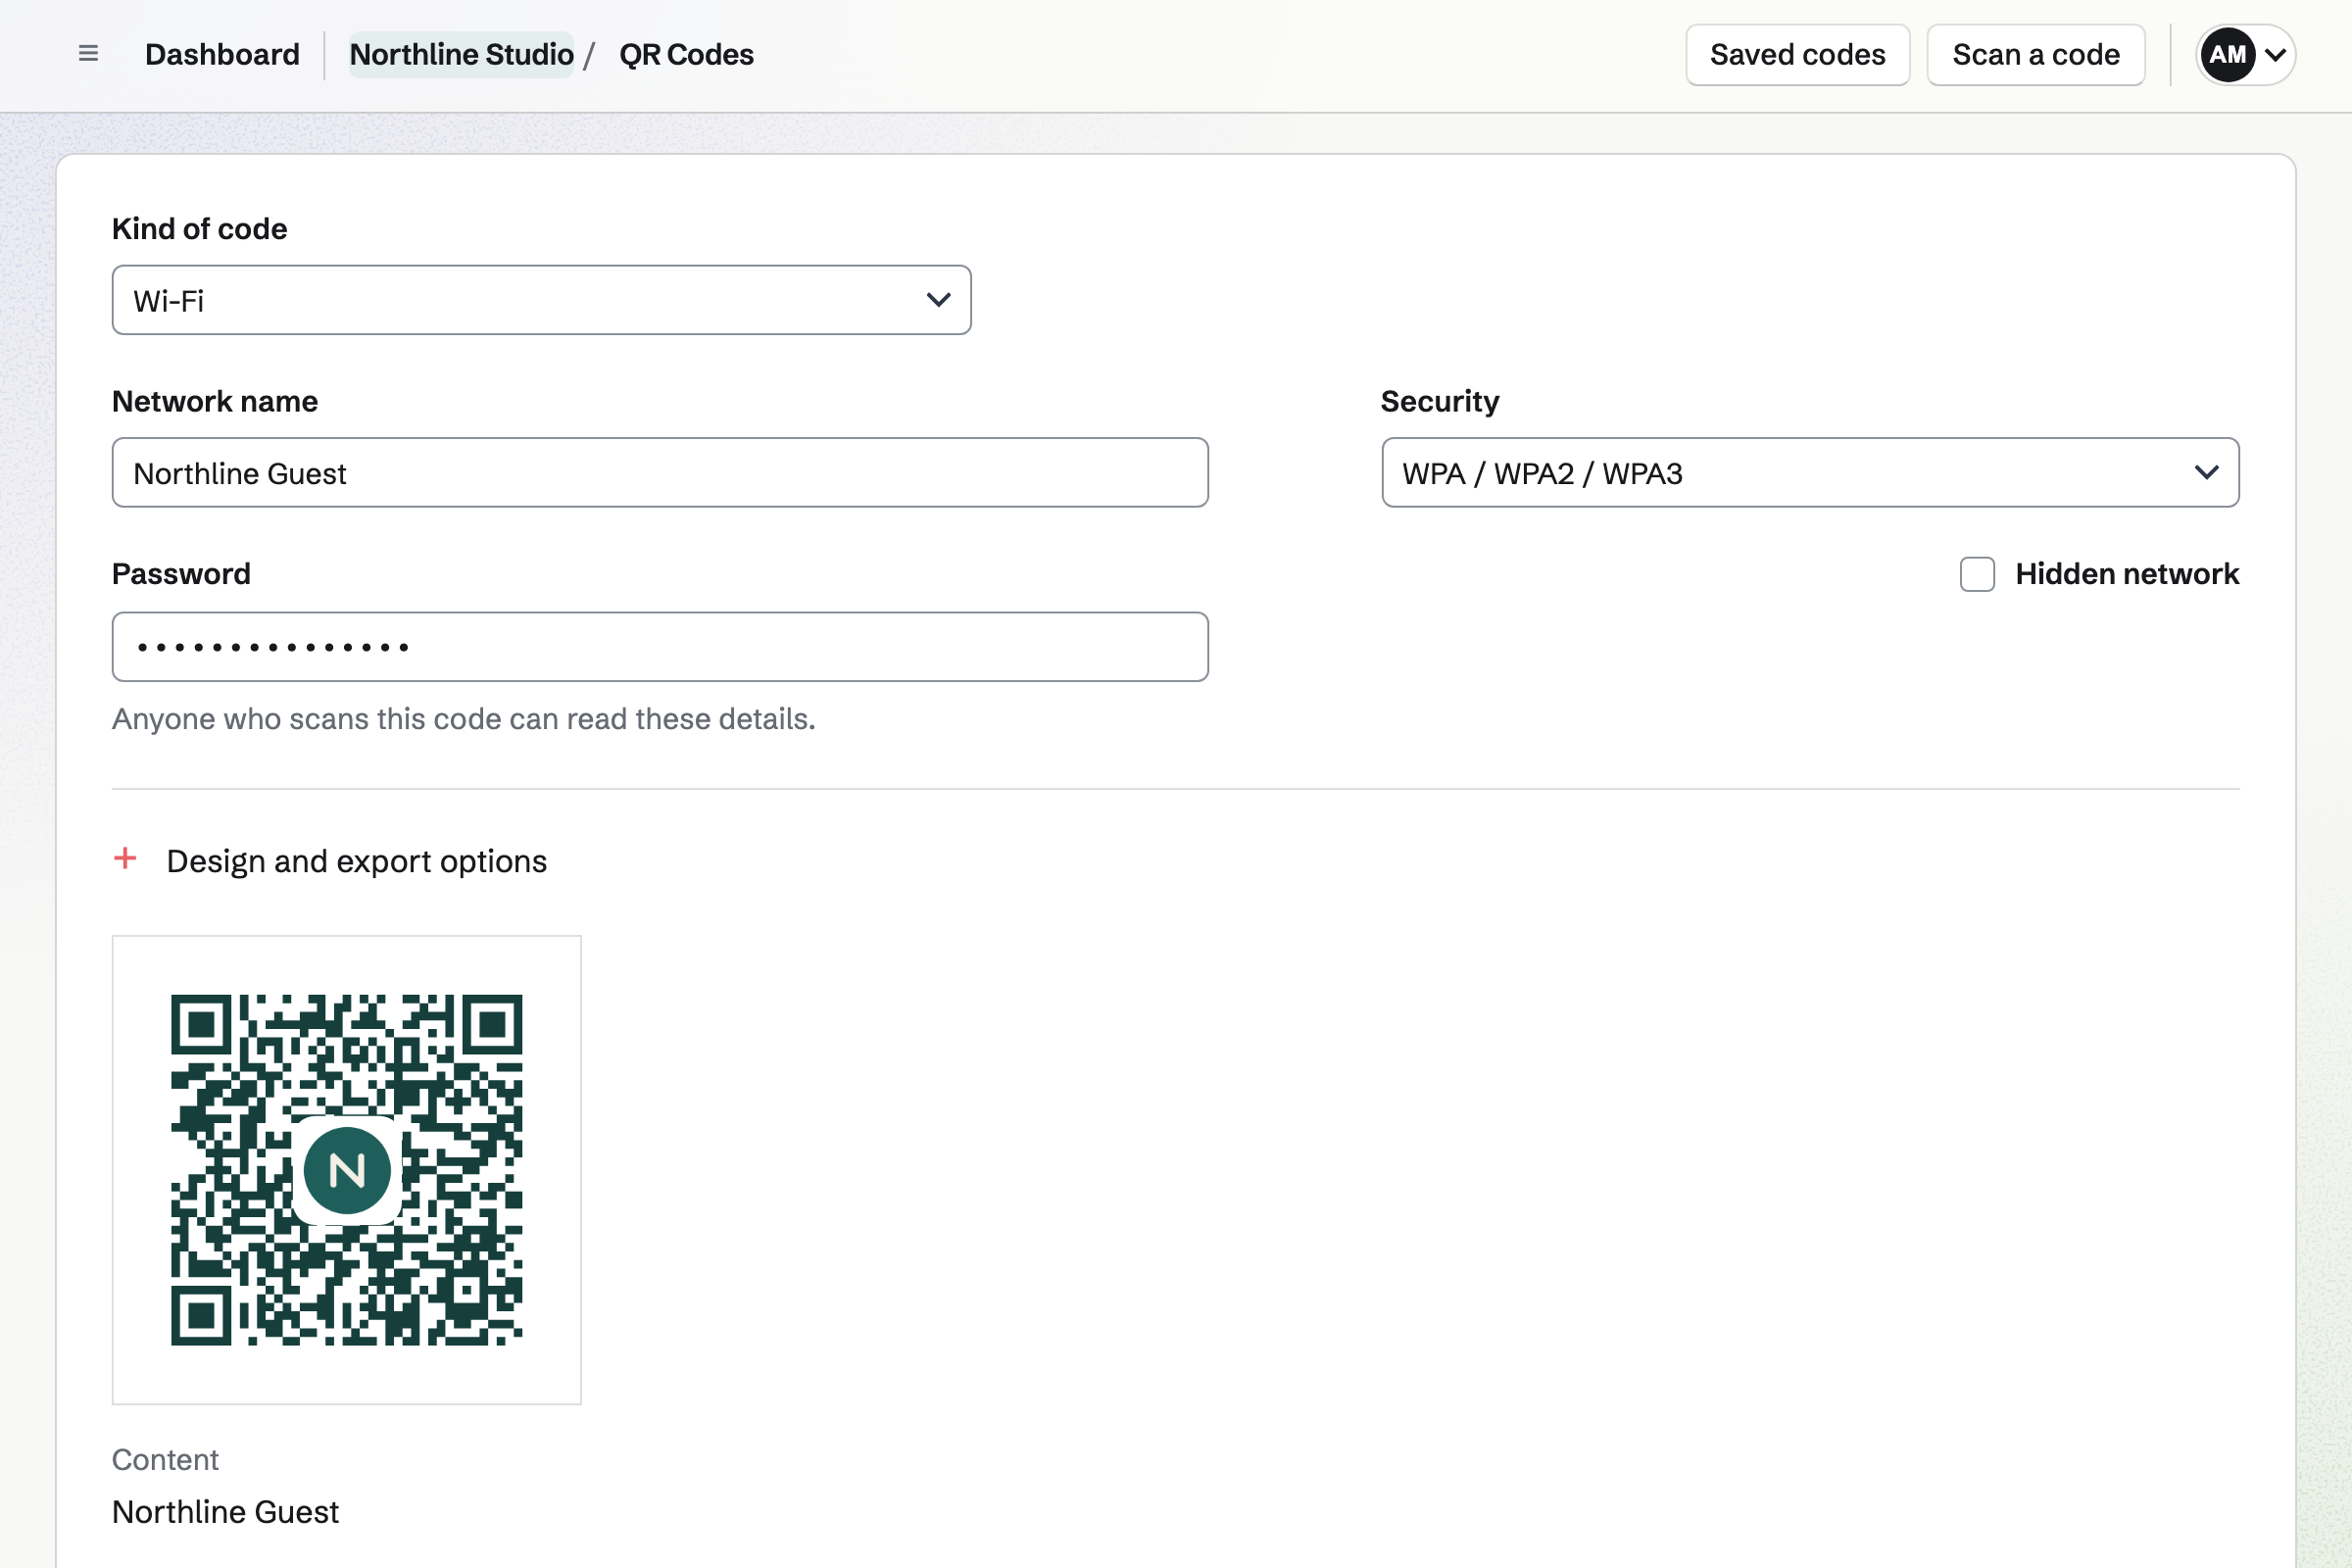Click the QR code preview image
The image size is (2352, 1568).
pos(346,1170)
